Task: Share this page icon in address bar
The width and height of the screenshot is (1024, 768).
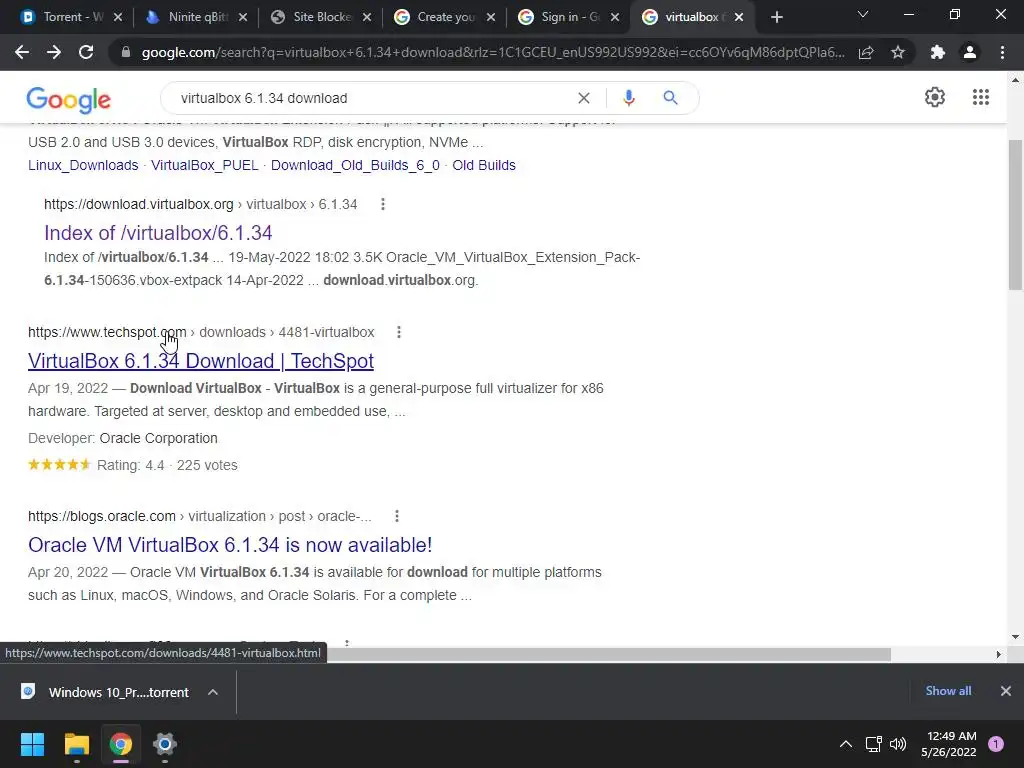Action: (866, 52)
